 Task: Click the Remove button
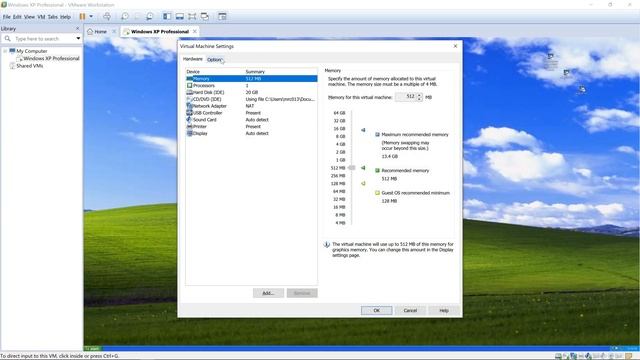pos(302,293)
